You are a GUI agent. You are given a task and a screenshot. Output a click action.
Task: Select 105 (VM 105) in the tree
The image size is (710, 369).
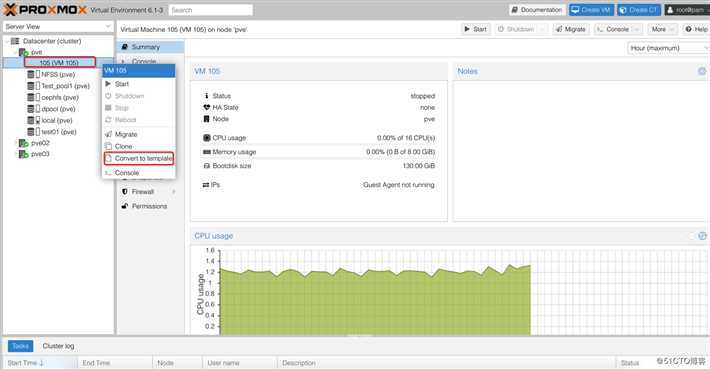59,62
